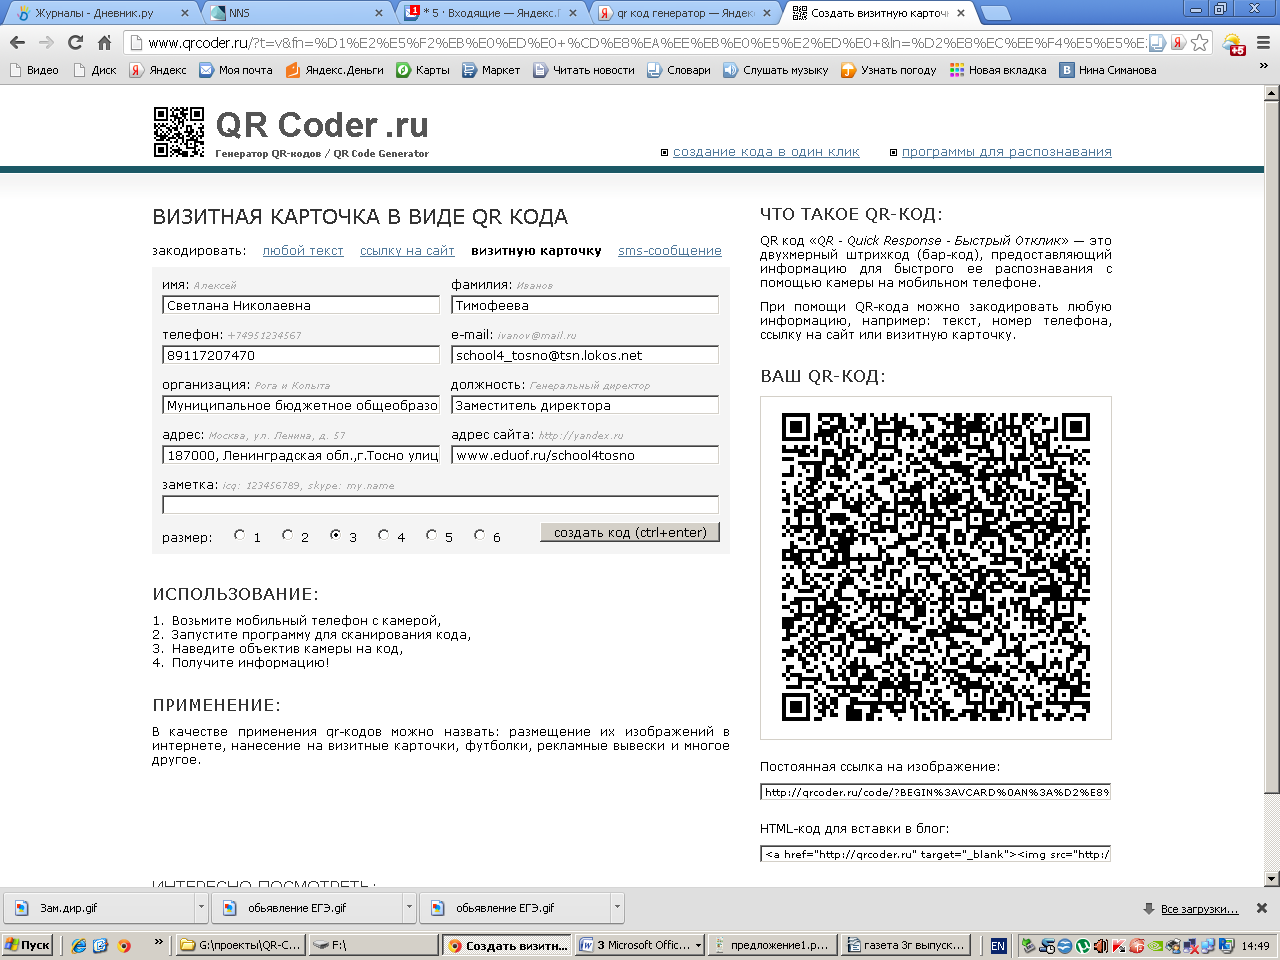Viewport: 1280px width, 960px height.
Task: Click the page scroll down arrow
Action: [x=1271, y=879]
